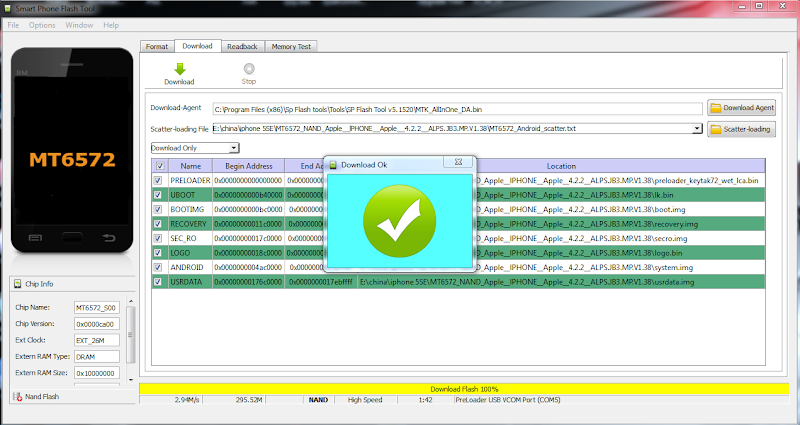
Task: Select the RECOVERY name cell
Action: point(190,223)
